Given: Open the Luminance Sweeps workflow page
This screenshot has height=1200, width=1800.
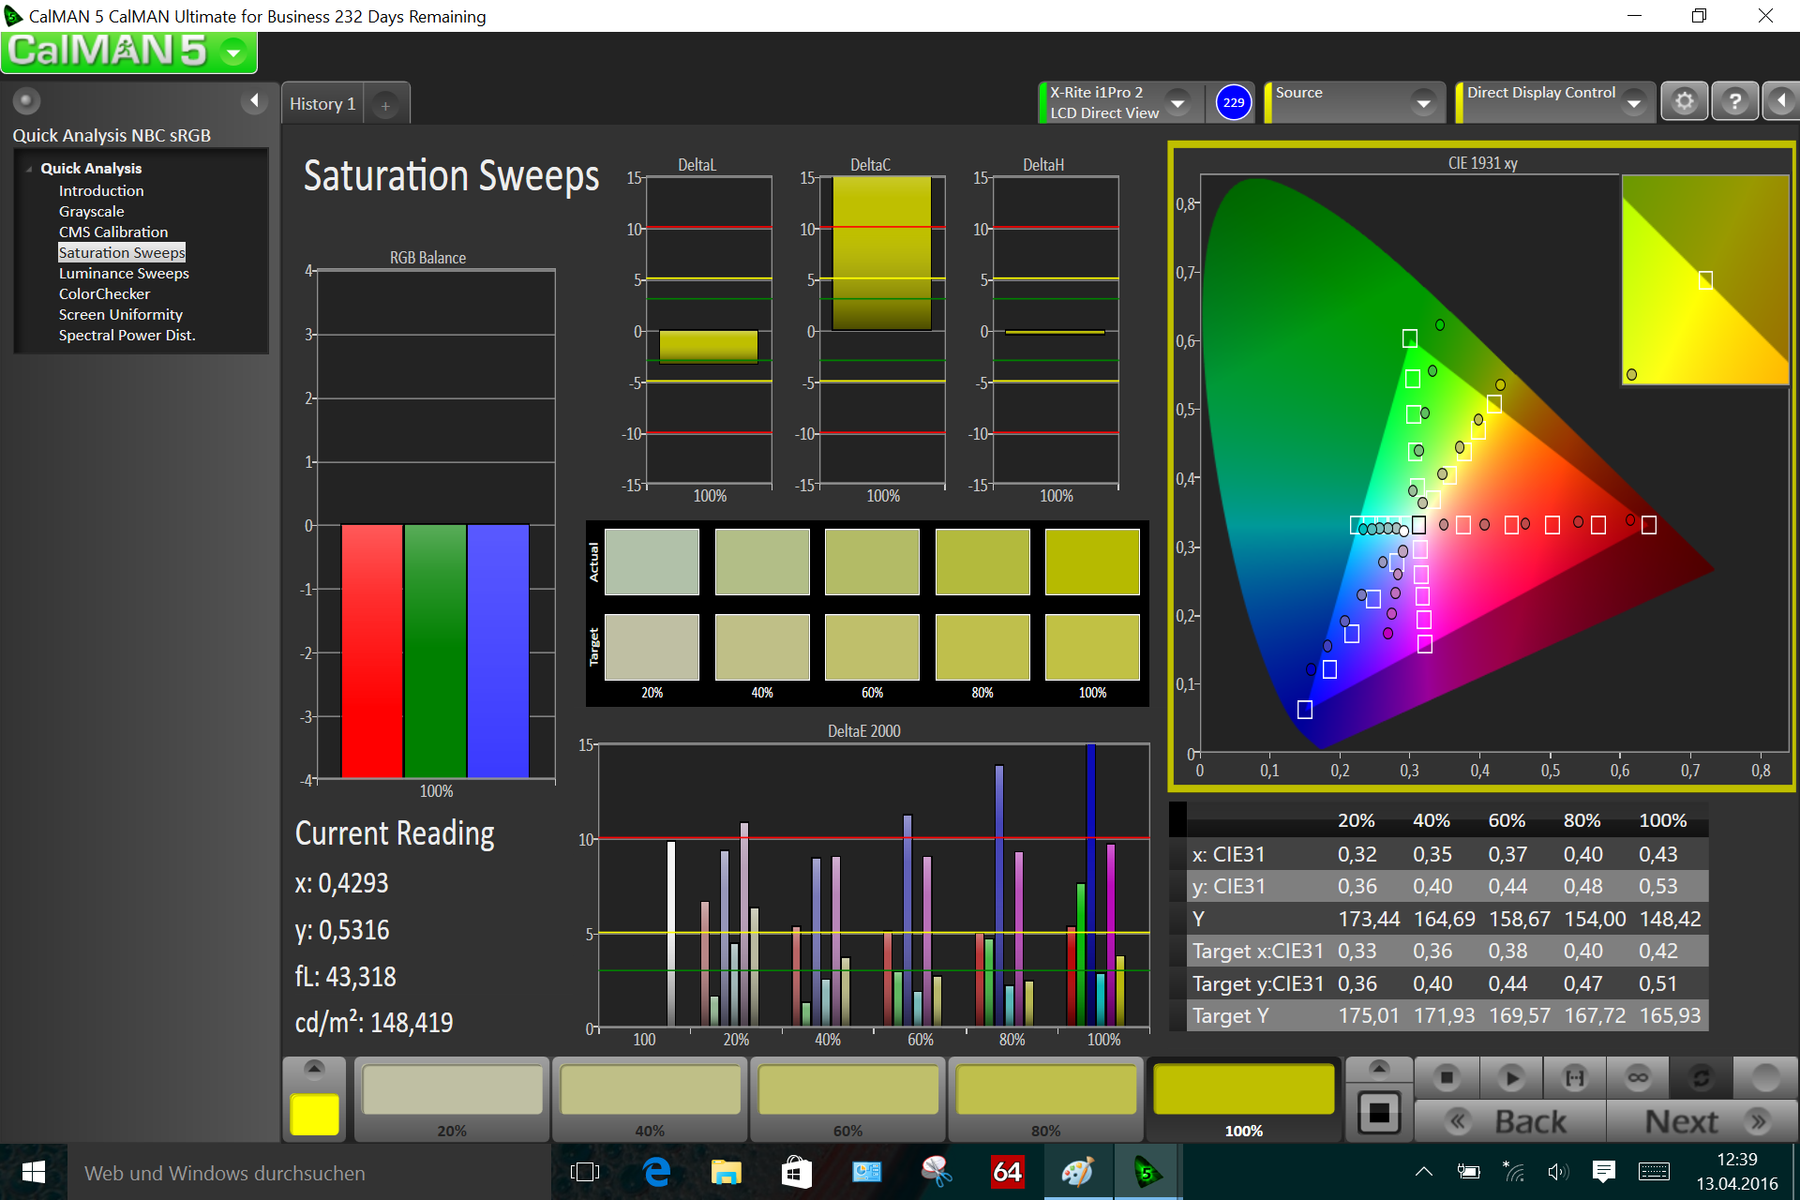Looking at the screenshot, I should tap(124, 273).
